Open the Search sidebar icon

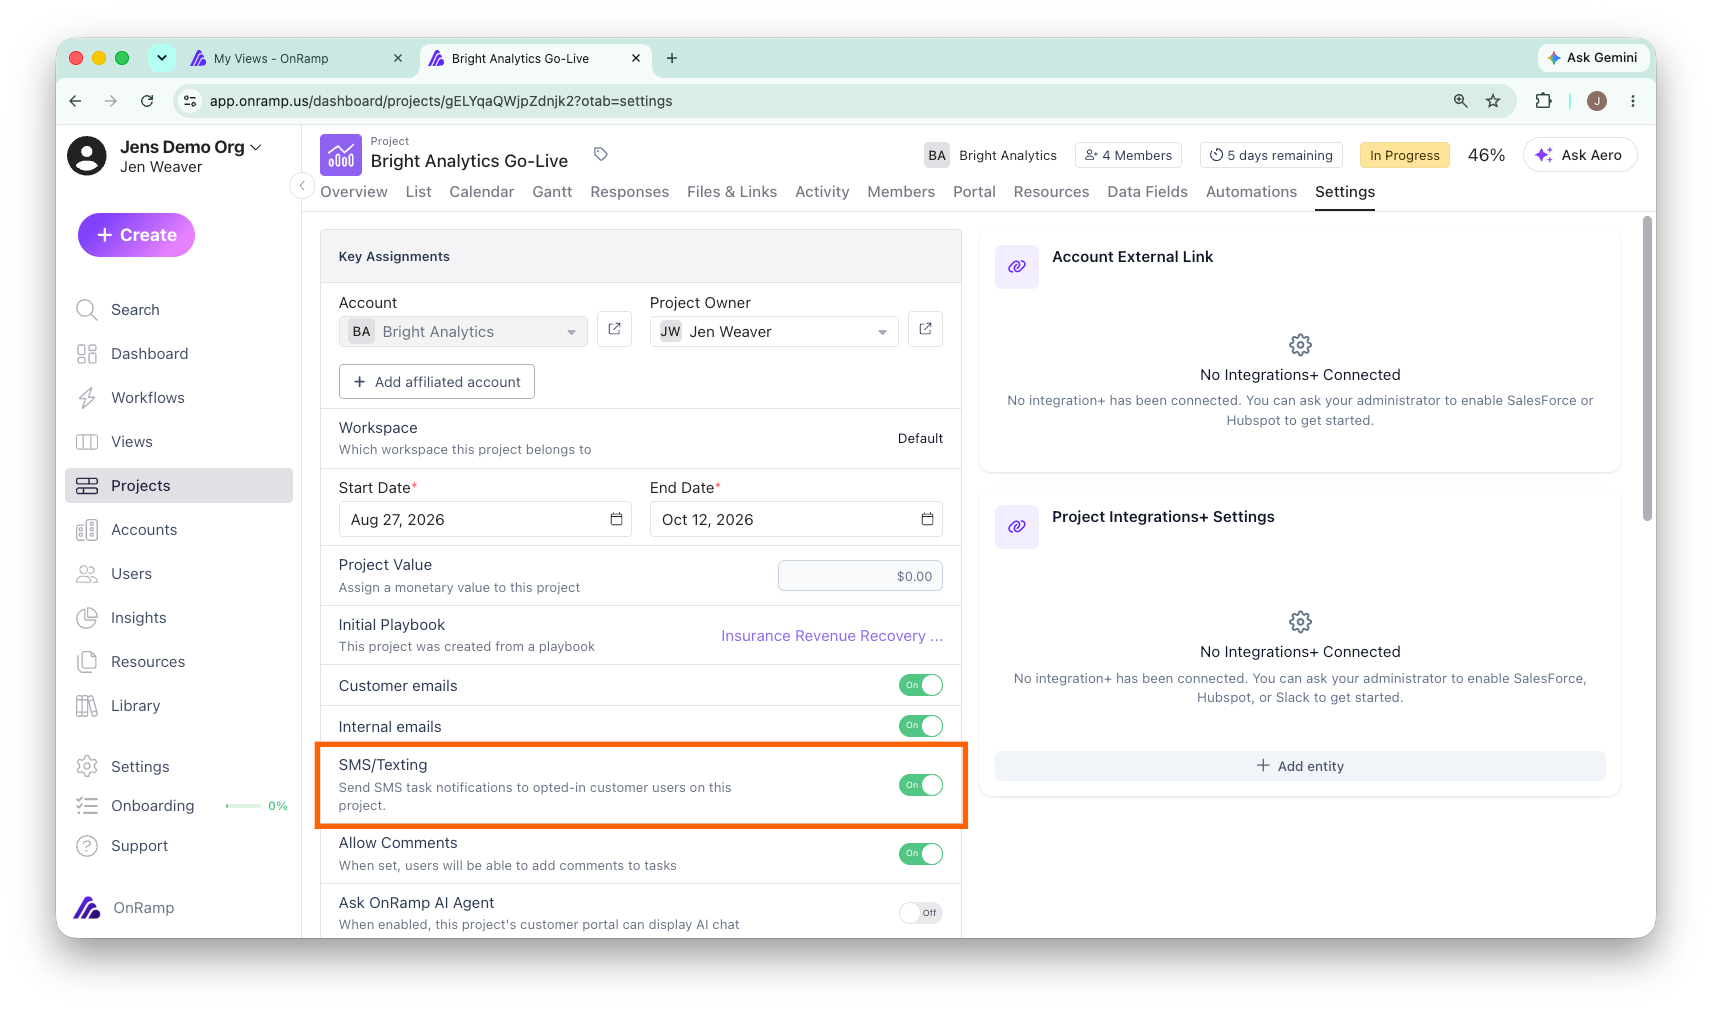pyautogui.click(x=87, y=310)
